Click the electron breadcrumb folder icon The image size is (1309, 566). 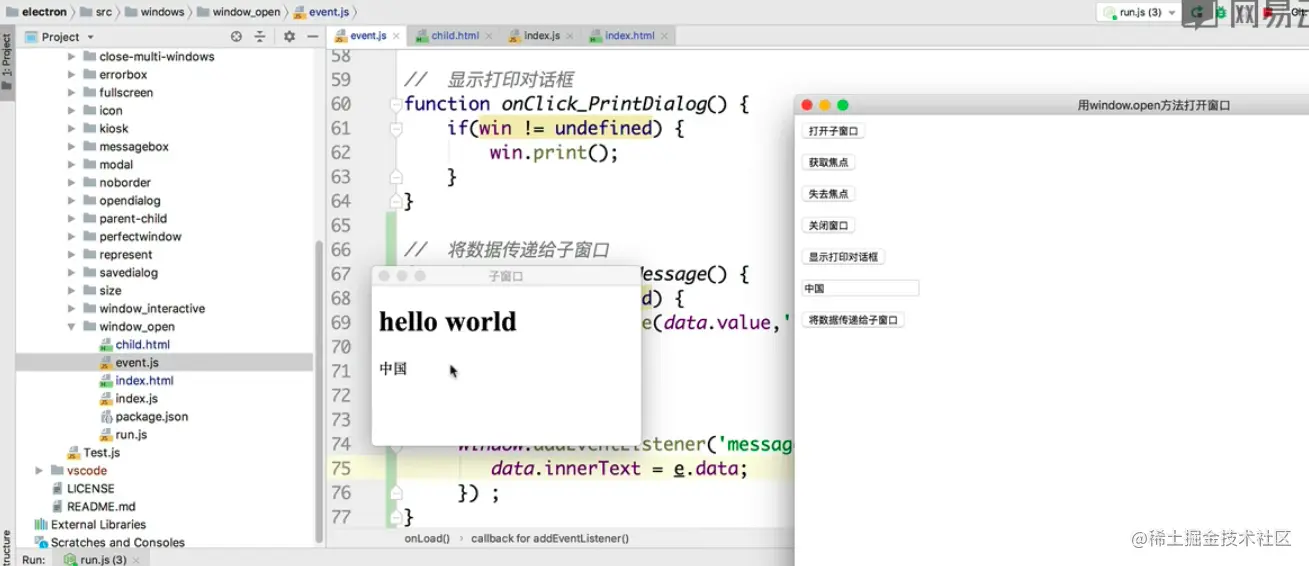(x=11, y=12)
